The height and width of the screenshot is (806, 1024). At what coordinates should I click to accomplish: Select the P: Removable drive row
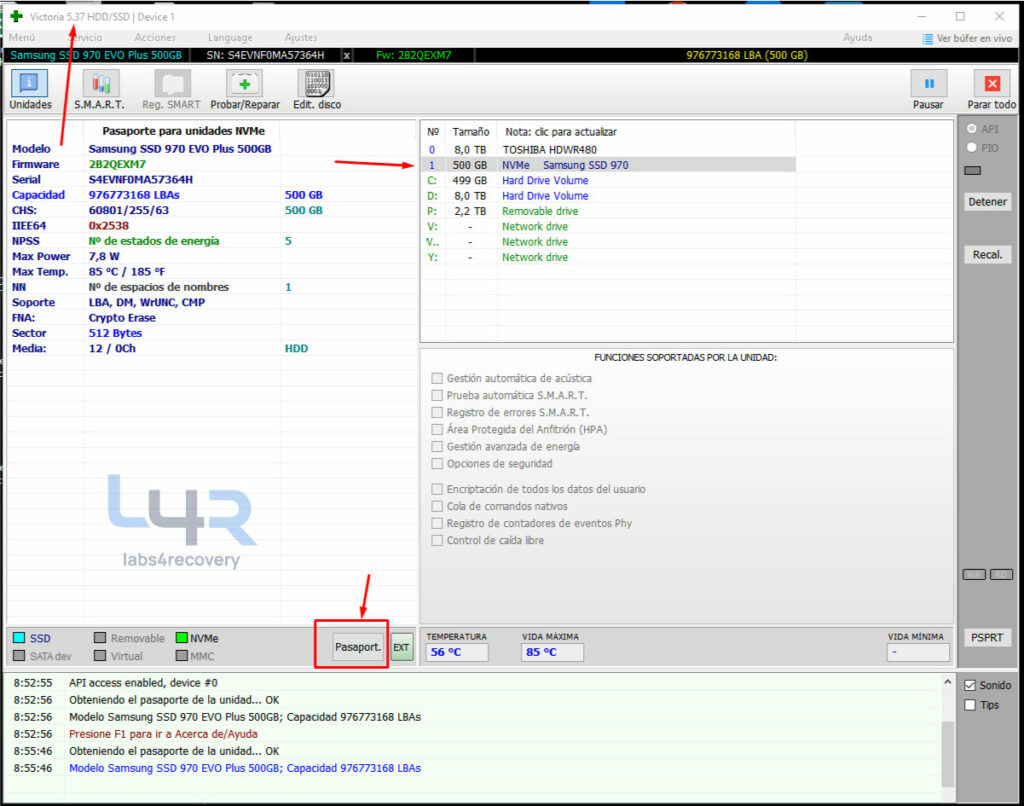pos(609,211)
